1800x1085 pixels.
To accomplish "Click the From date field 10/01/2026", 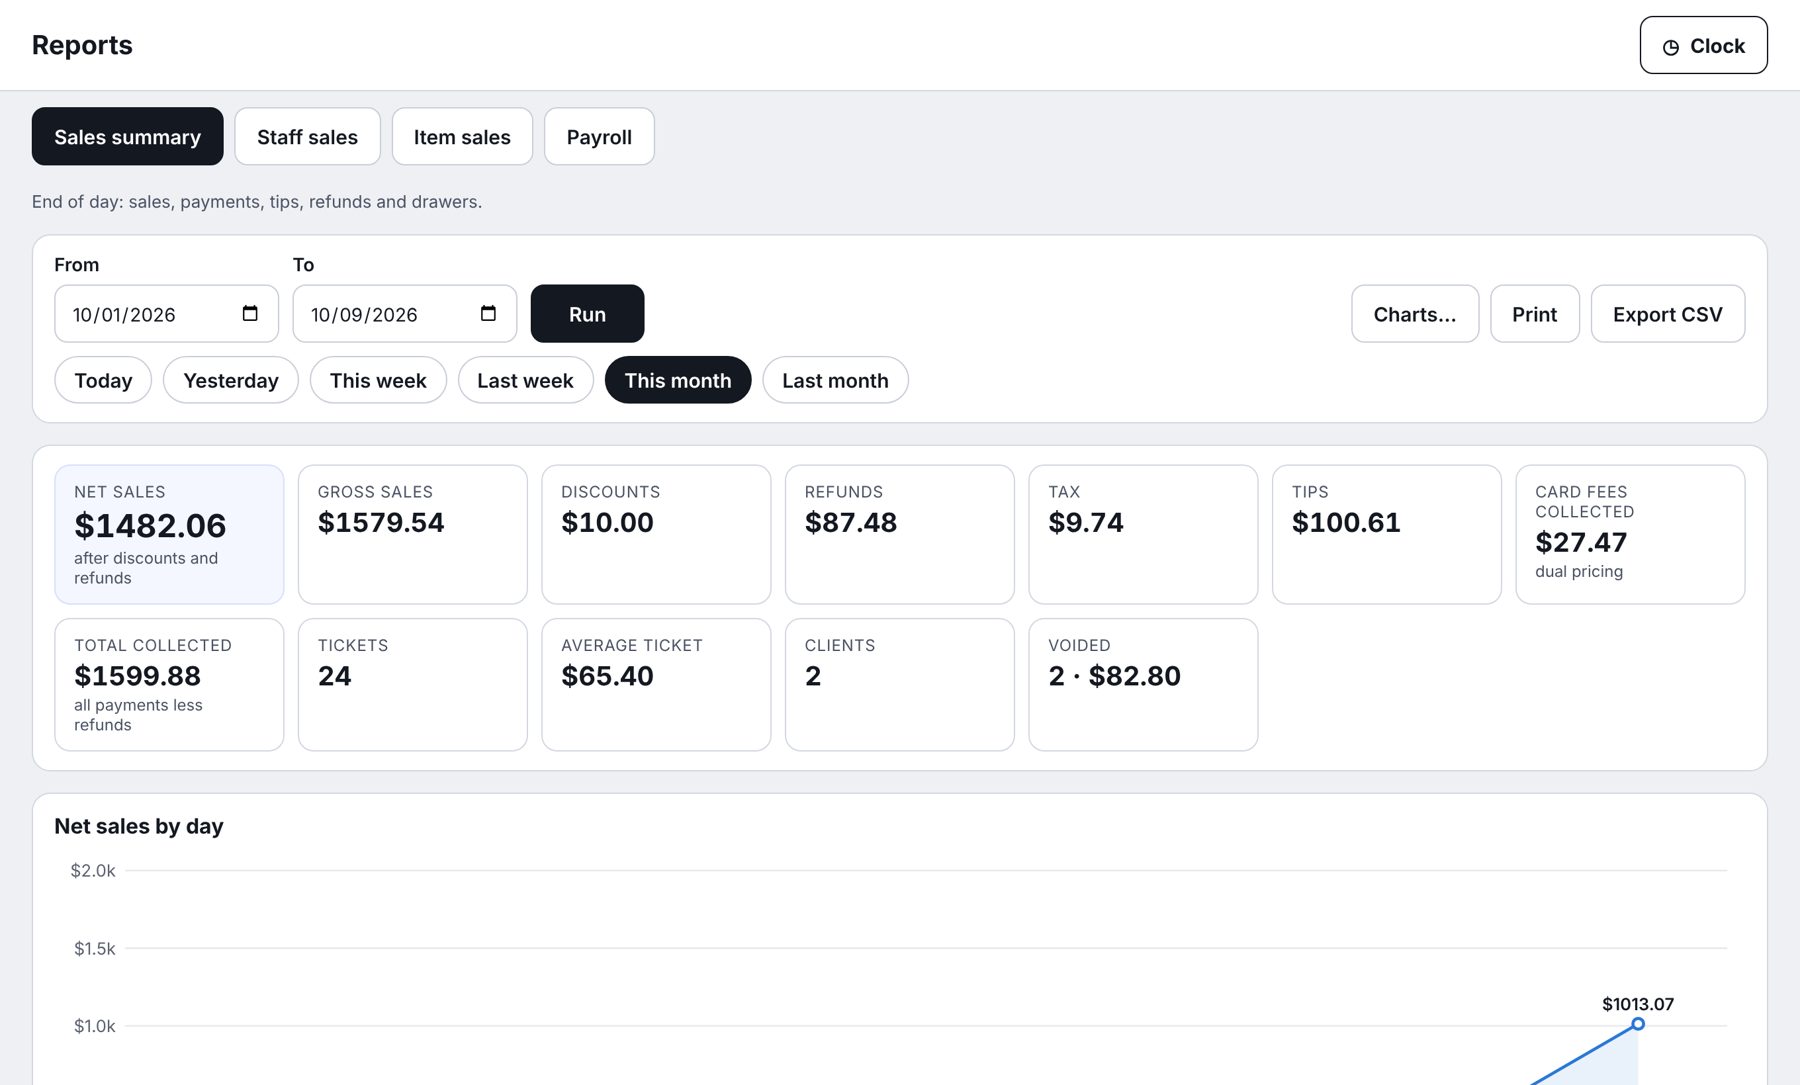I will [166, 314].
